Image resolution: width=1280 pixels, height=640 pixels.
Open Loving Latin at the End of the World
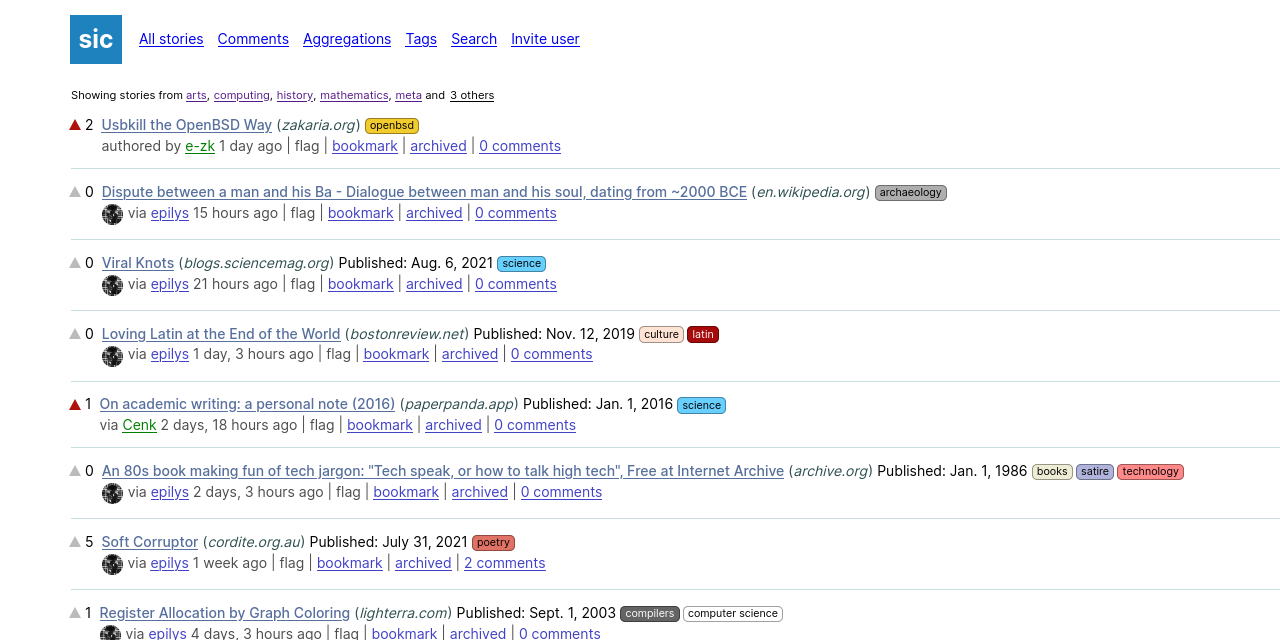tap(221, 334)
